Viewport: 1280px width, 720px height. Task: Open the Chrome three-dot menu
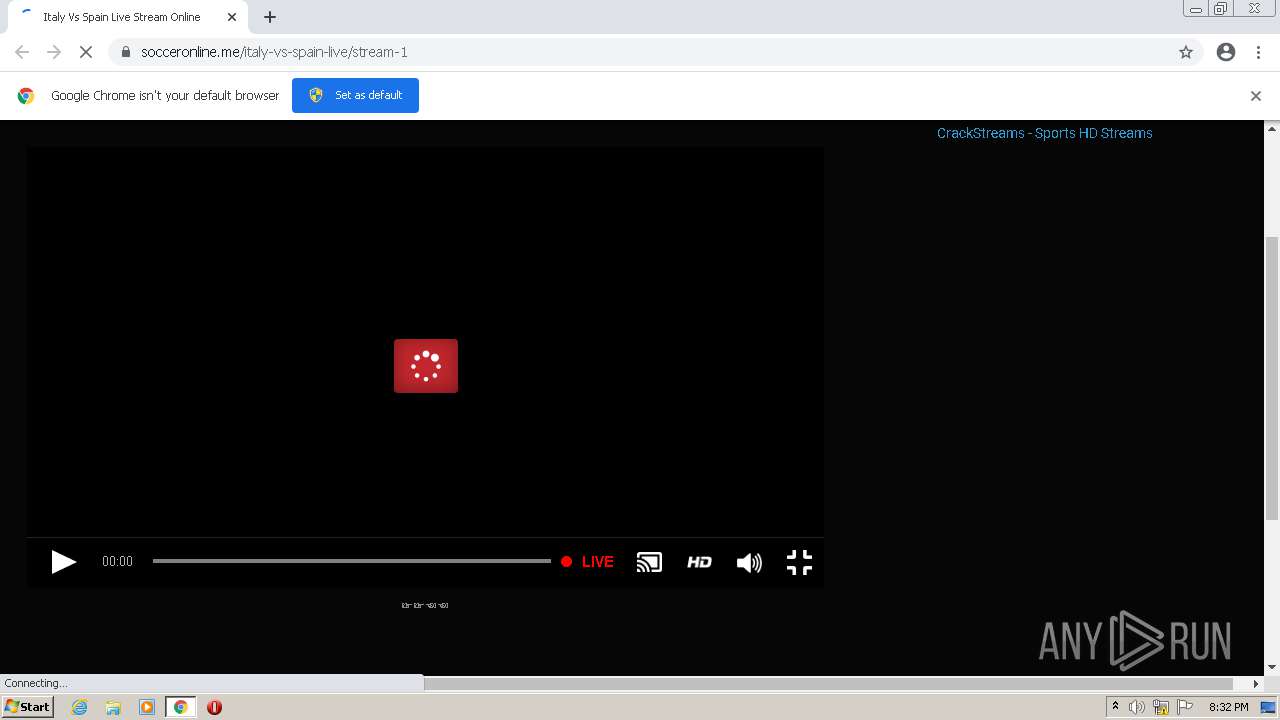(1259, 52)
